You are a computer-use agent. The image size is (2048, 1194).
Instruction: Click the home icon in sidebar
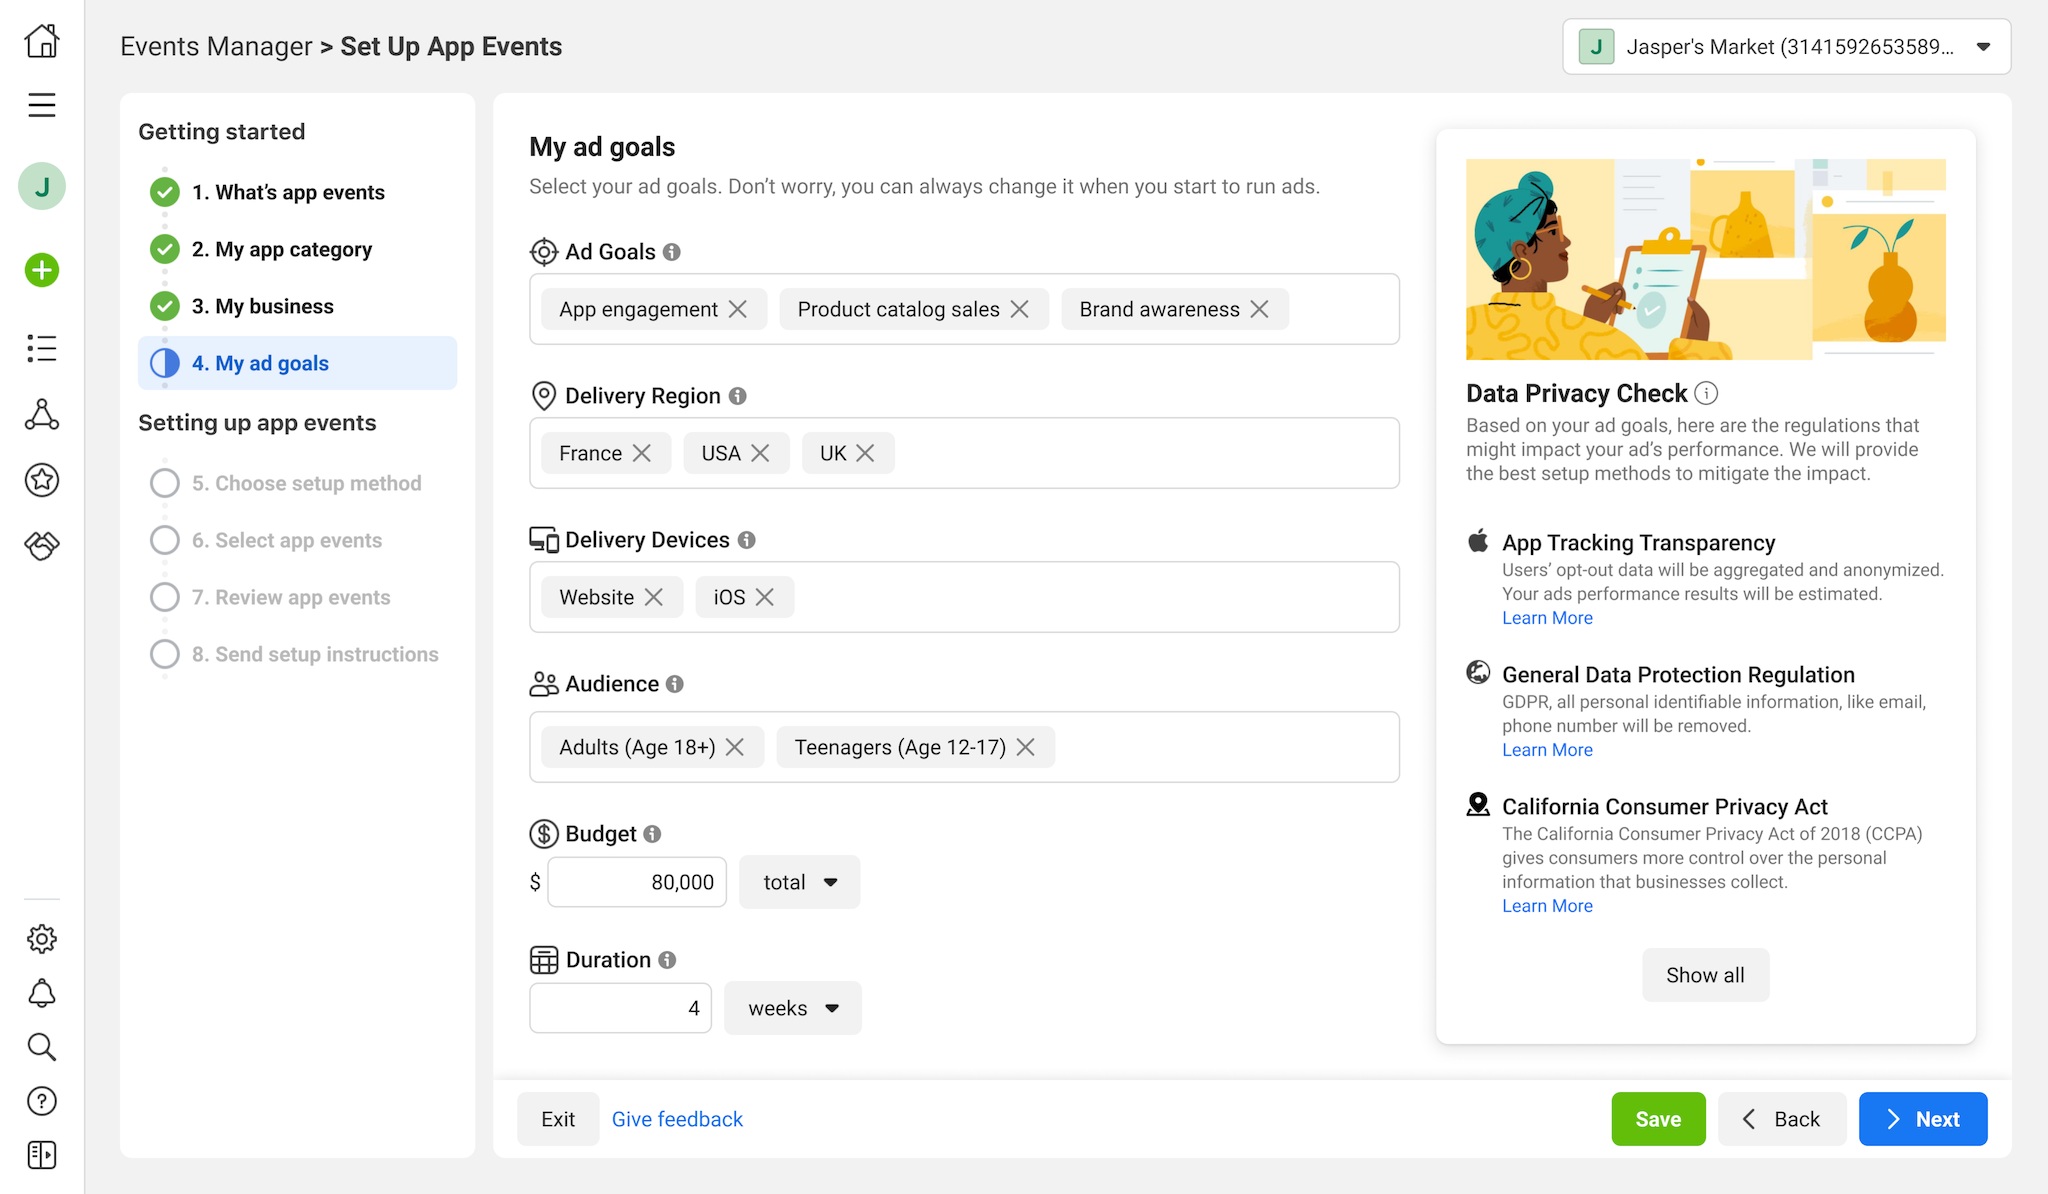tap(42, 42)
